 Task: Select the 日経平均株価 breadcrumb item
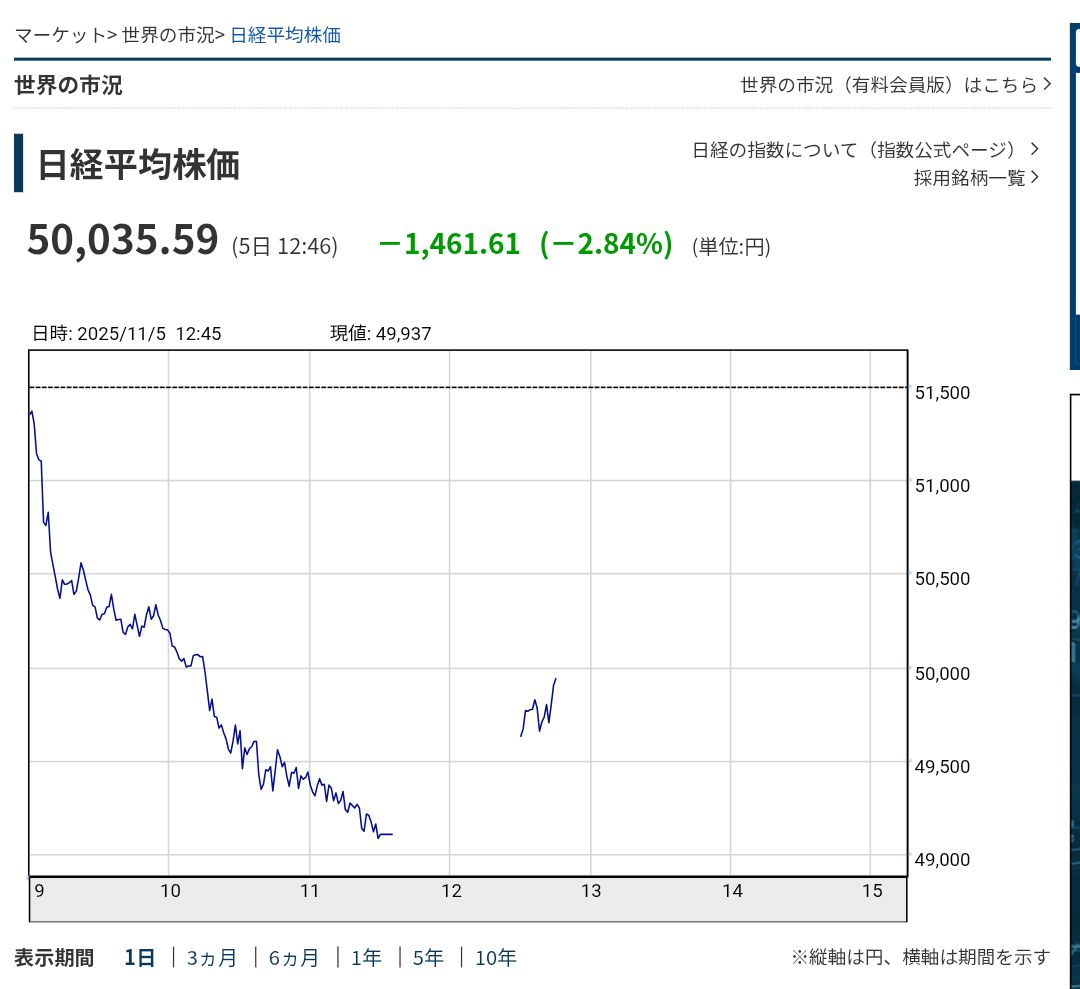285,35
